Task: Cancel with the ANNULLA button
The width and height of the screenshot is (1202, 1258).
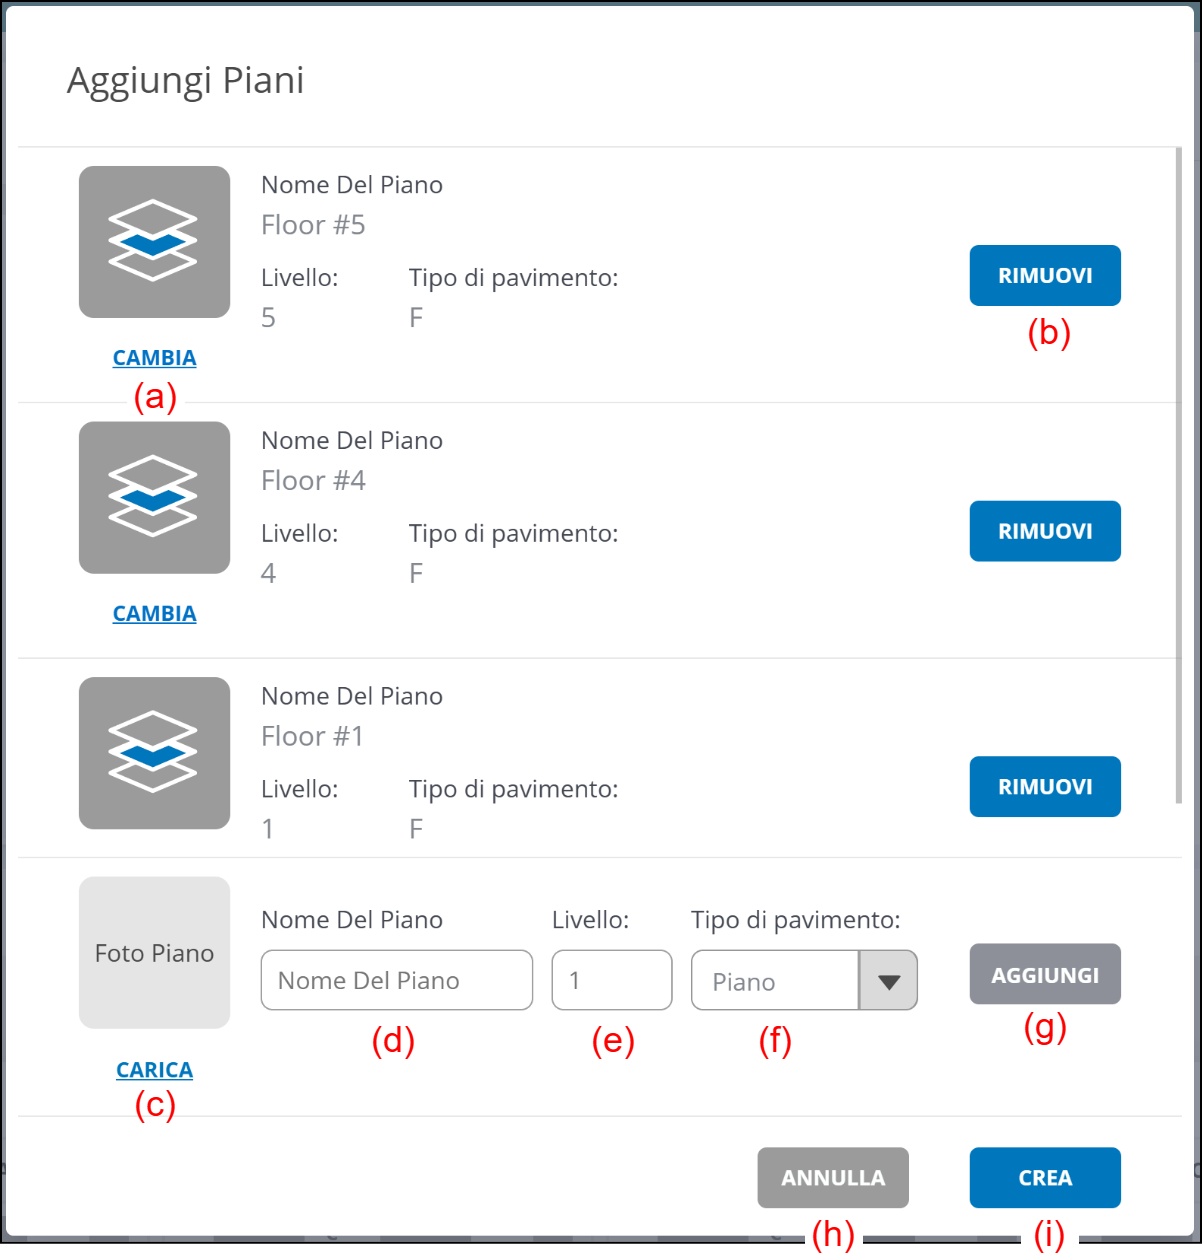Action: 832,1178
